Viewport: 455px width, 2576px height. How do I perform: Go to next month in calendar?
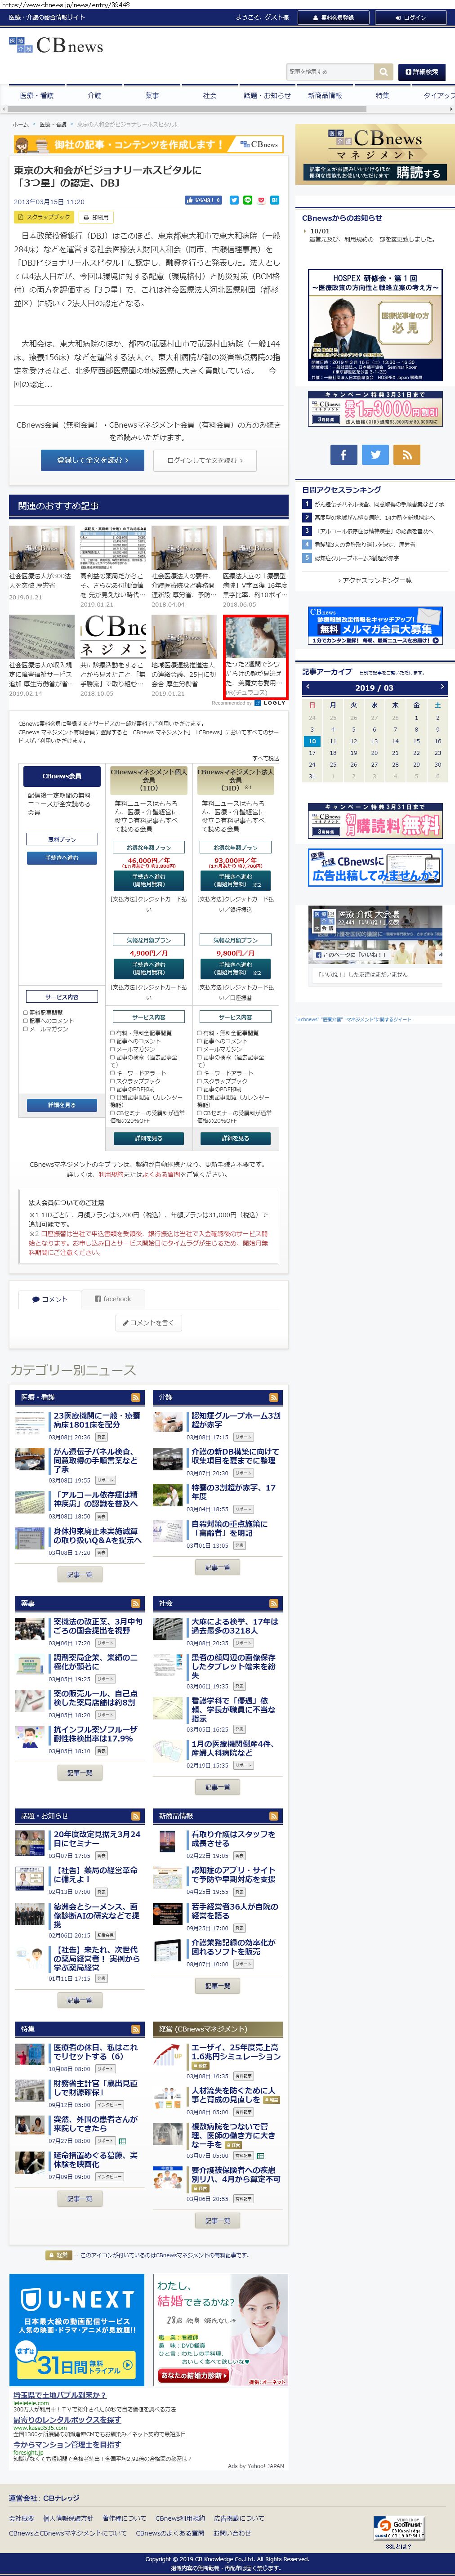click(441, 687)
